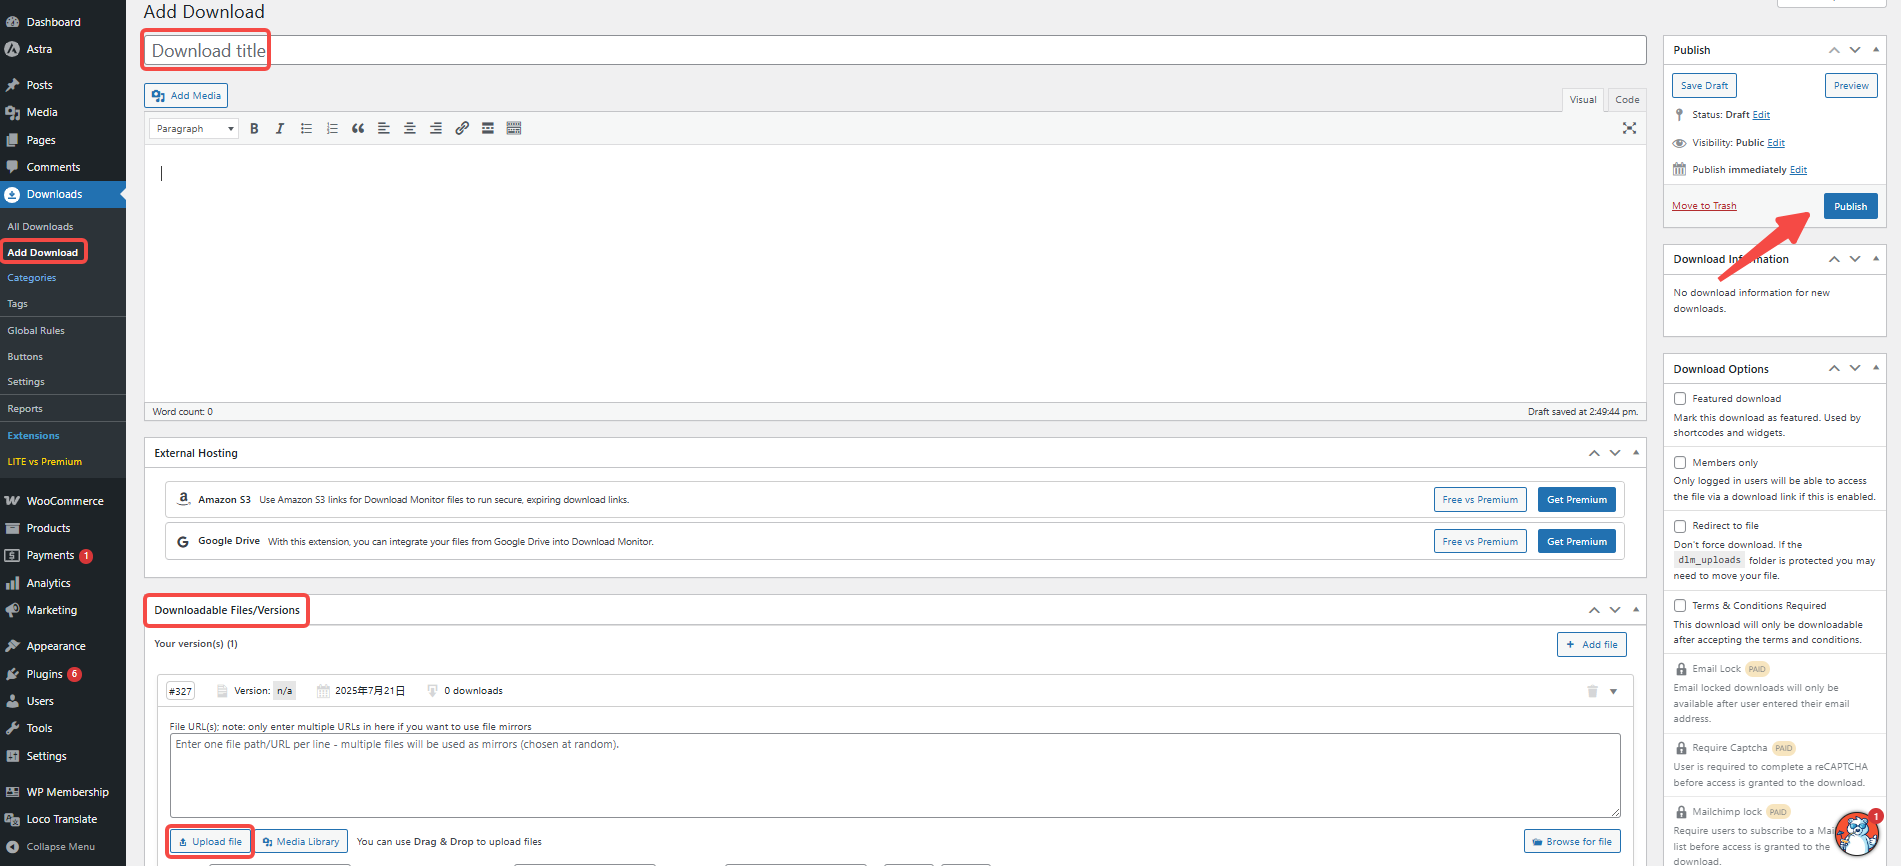Check the Members only option
The width and height of the screenshot is (1901, 866).
pyautogui.click(x=1680, y=463)
